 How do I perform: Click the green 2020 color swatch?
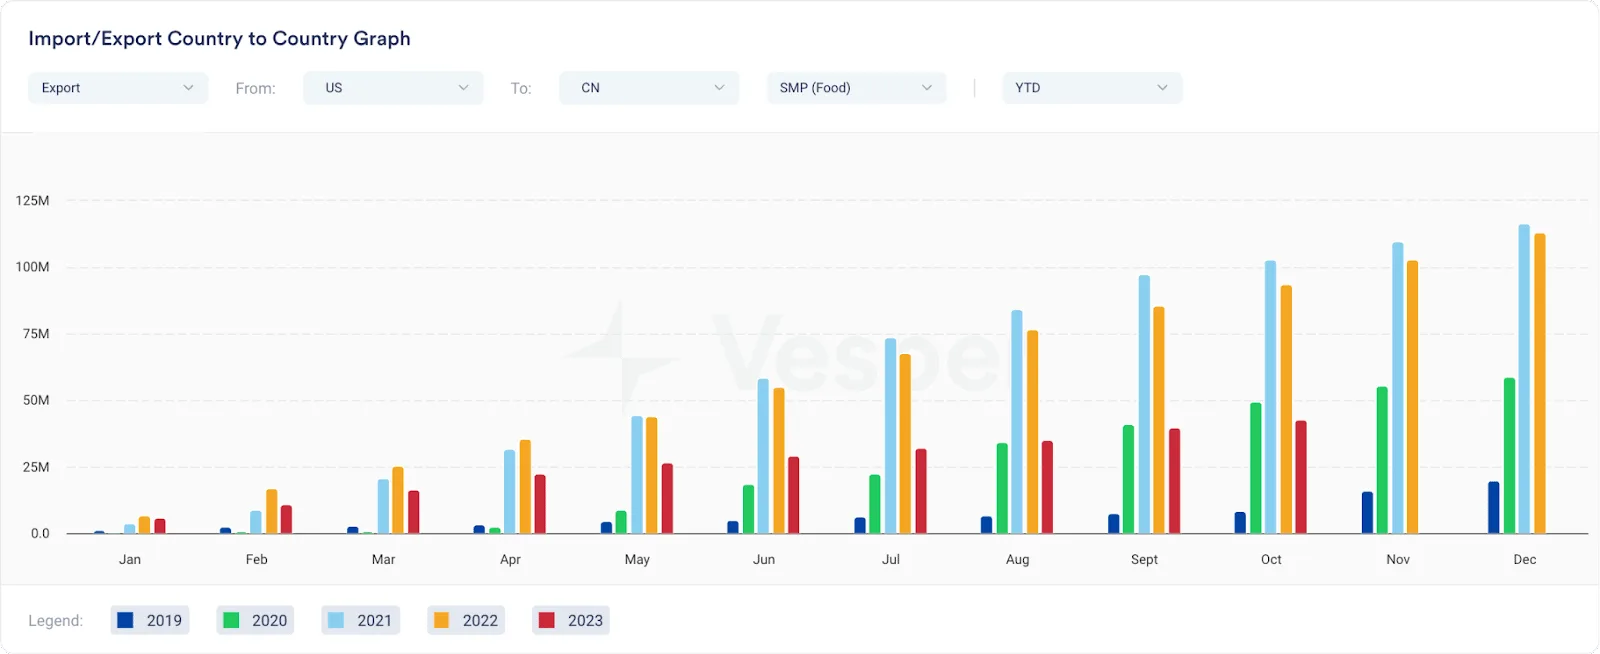click(x=231, y=620)
